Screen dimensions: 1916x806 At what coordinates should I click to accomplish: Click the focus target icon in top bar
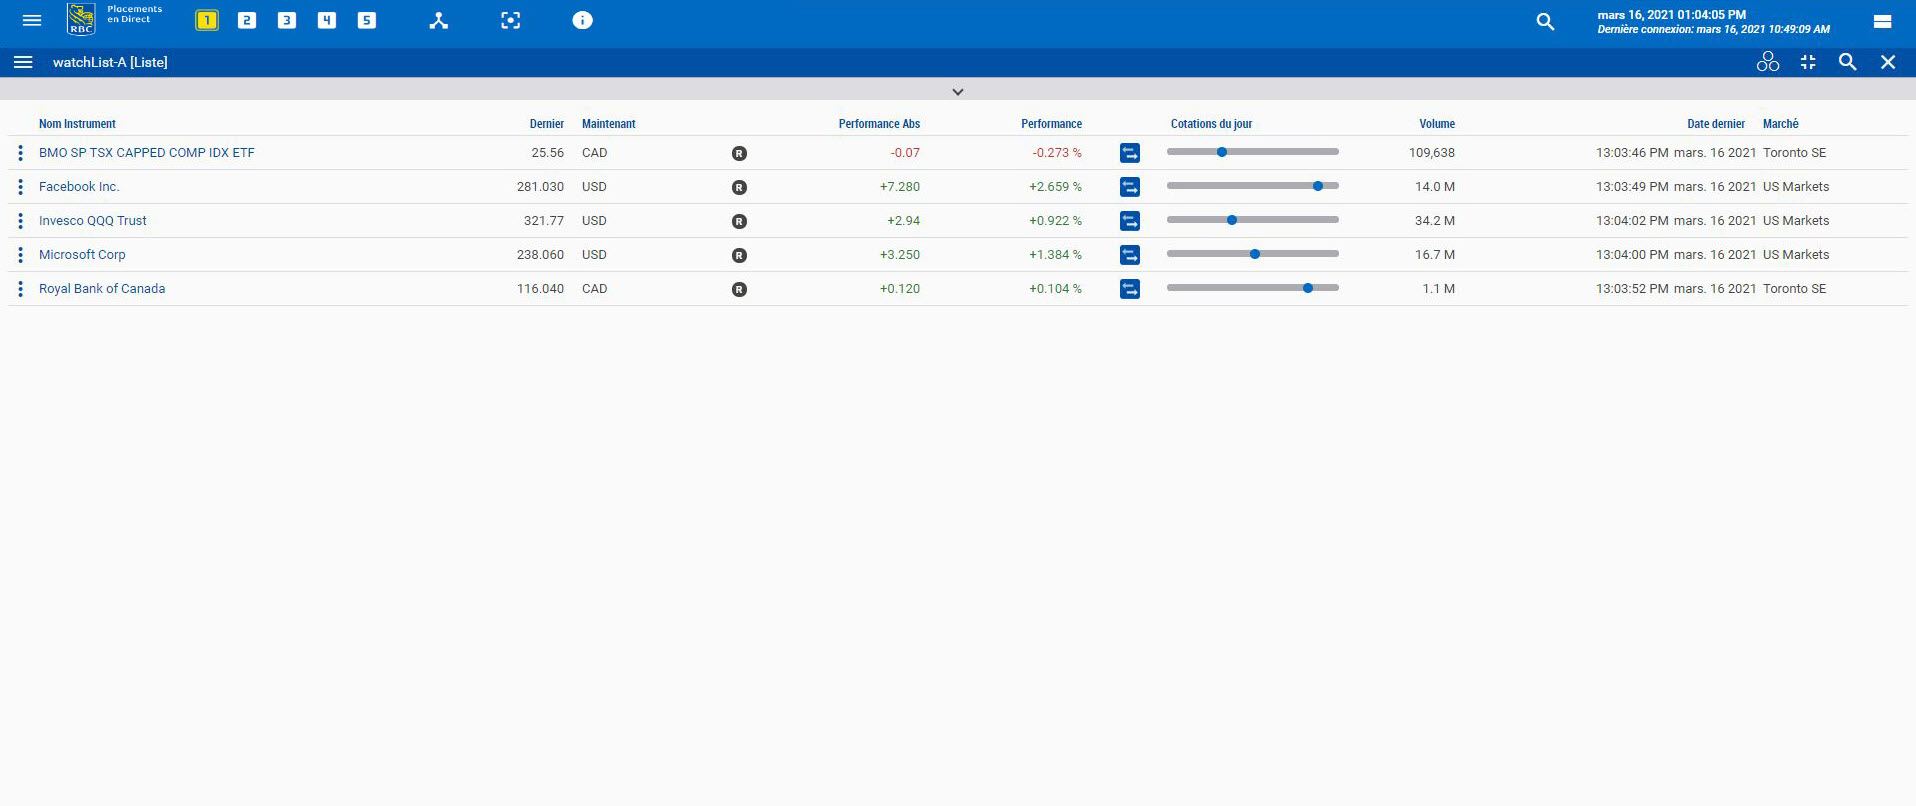pyautogui.click(x=511, y=20)
